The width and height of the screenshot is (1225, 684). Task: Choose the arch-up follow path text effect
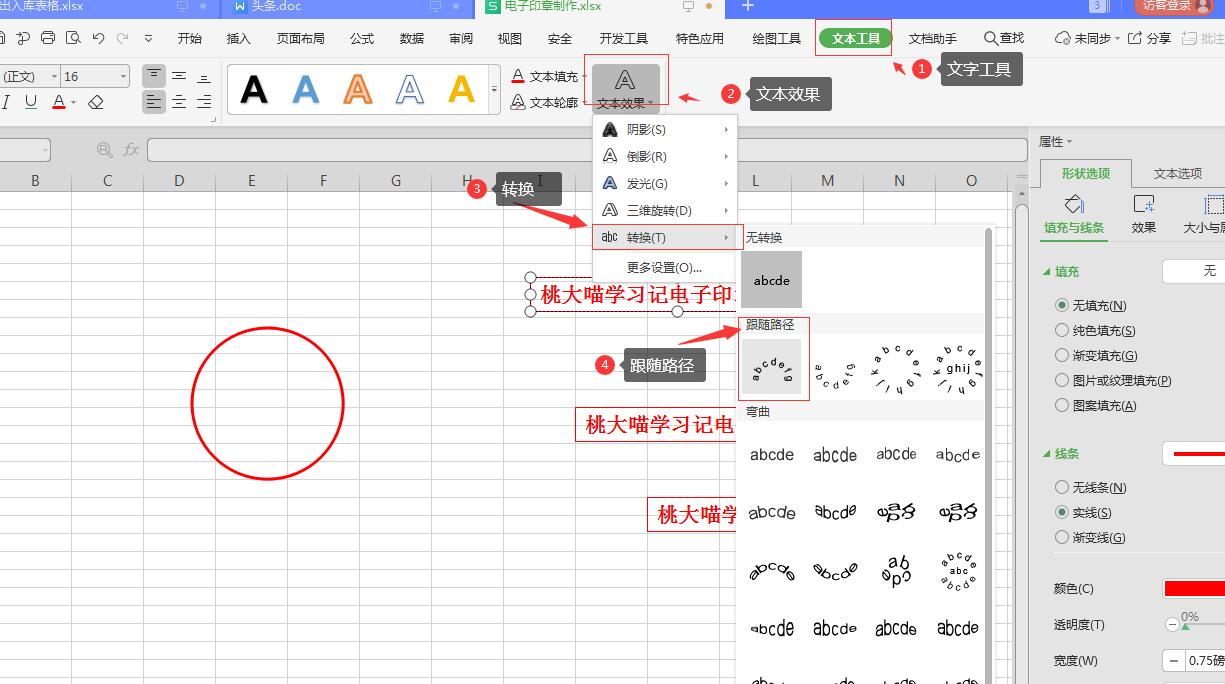click(x=771, y=368)
